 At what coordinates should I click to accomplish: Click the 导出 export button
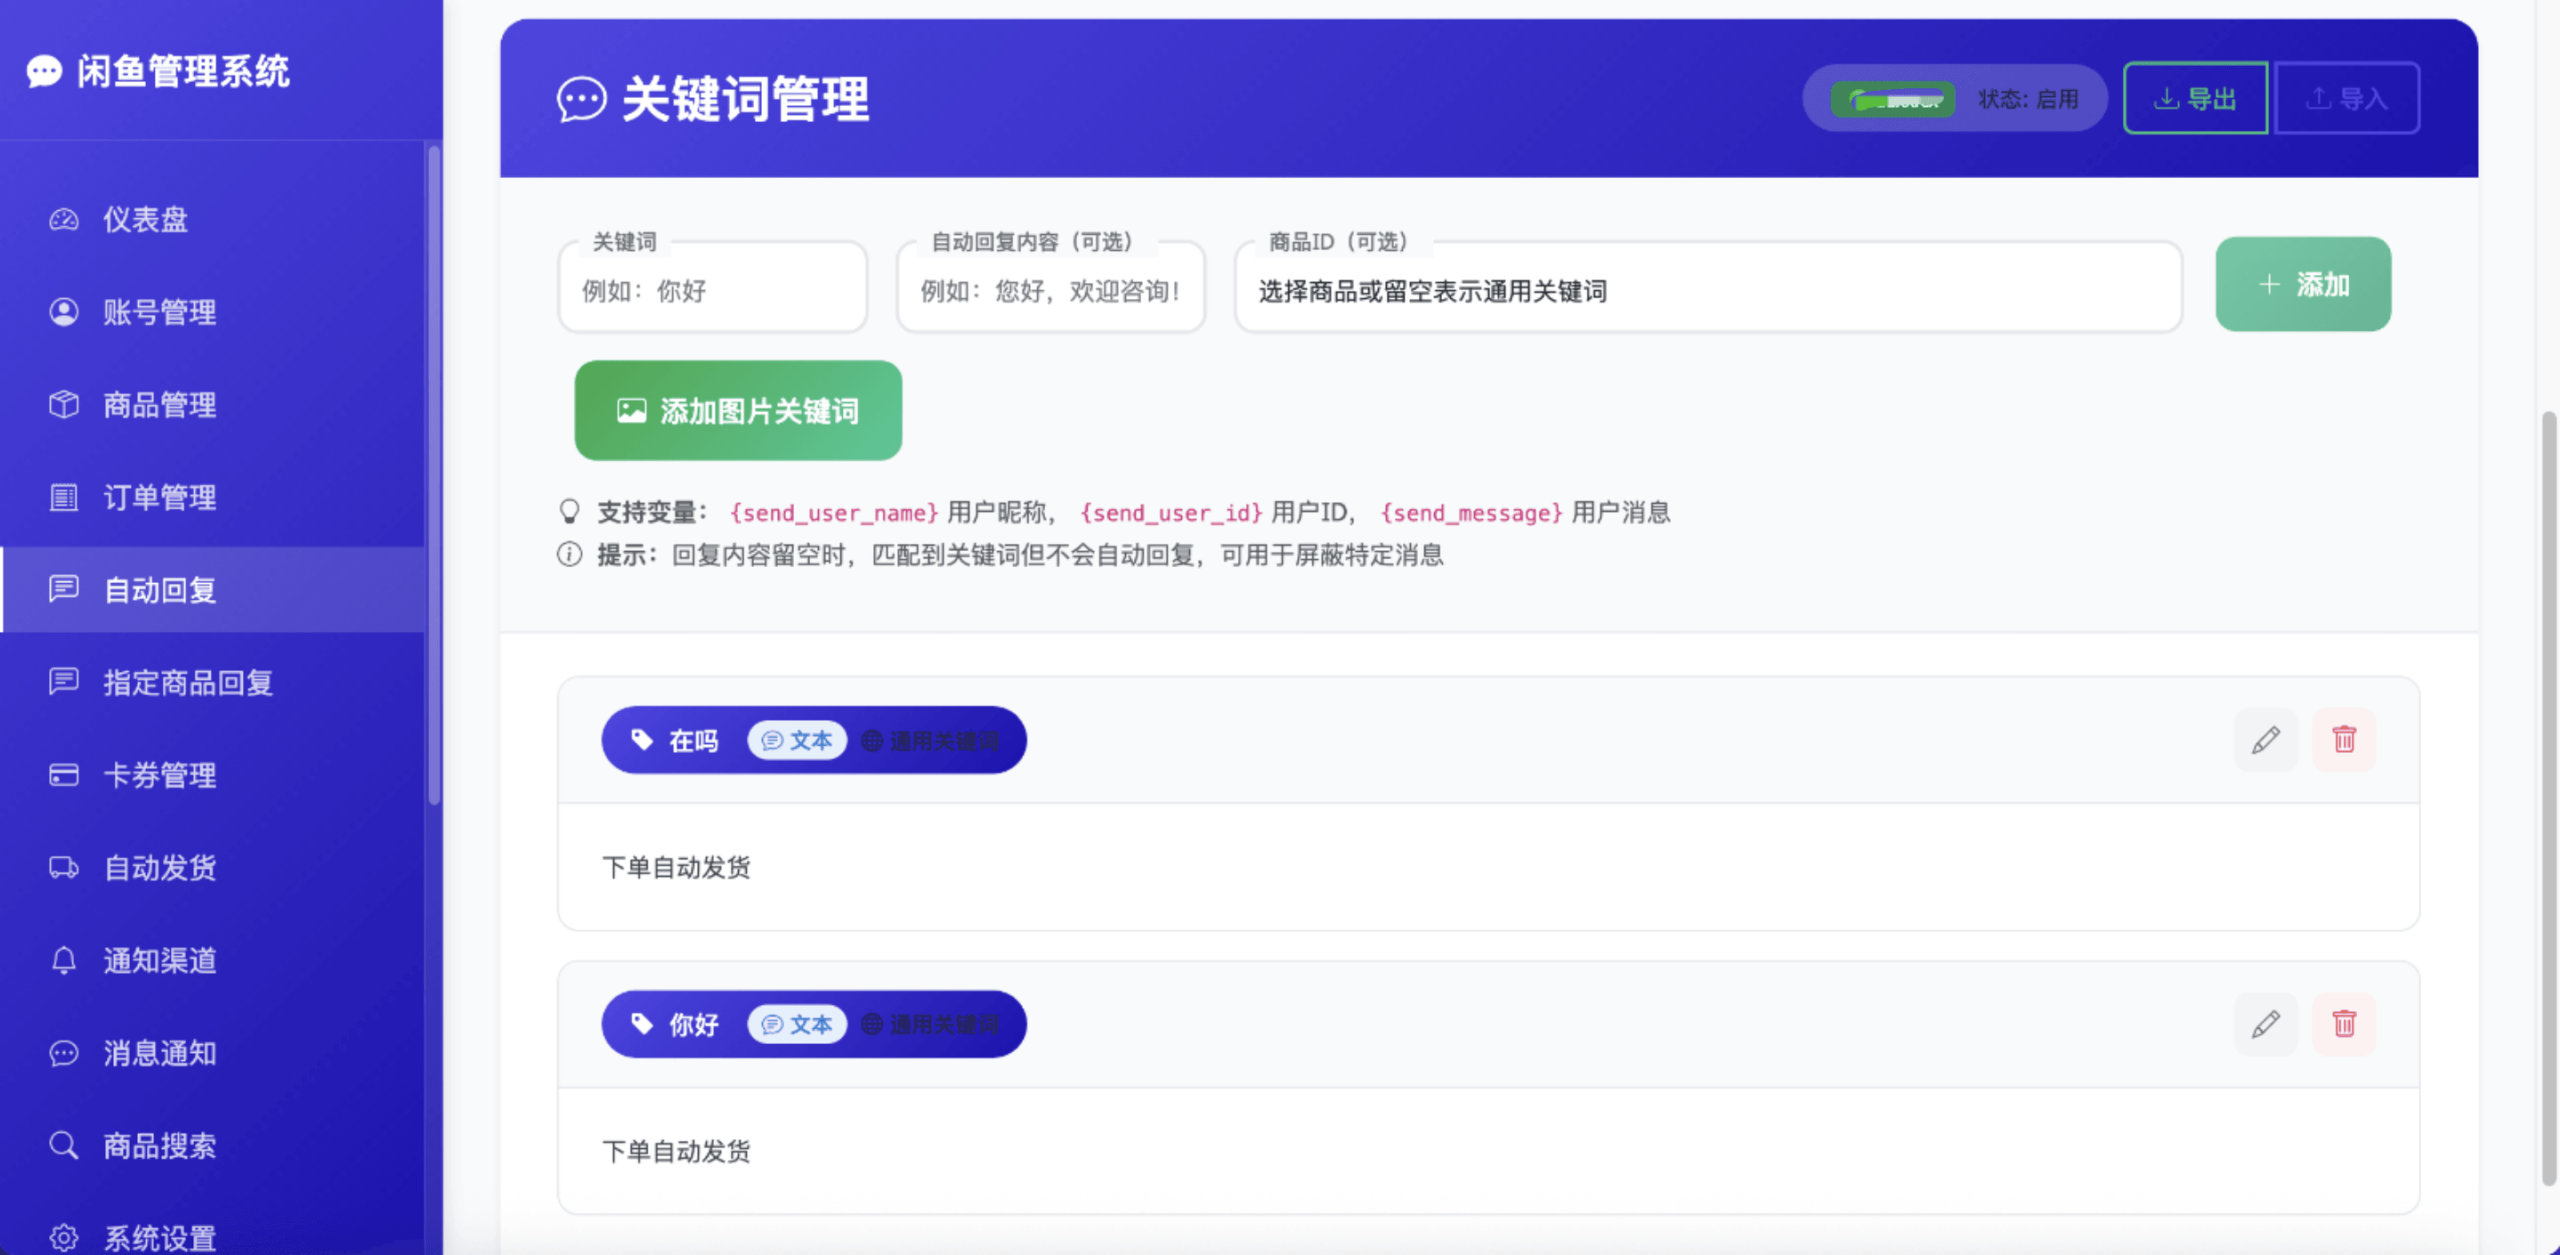pyautogui.click(x=2195, y=99)
